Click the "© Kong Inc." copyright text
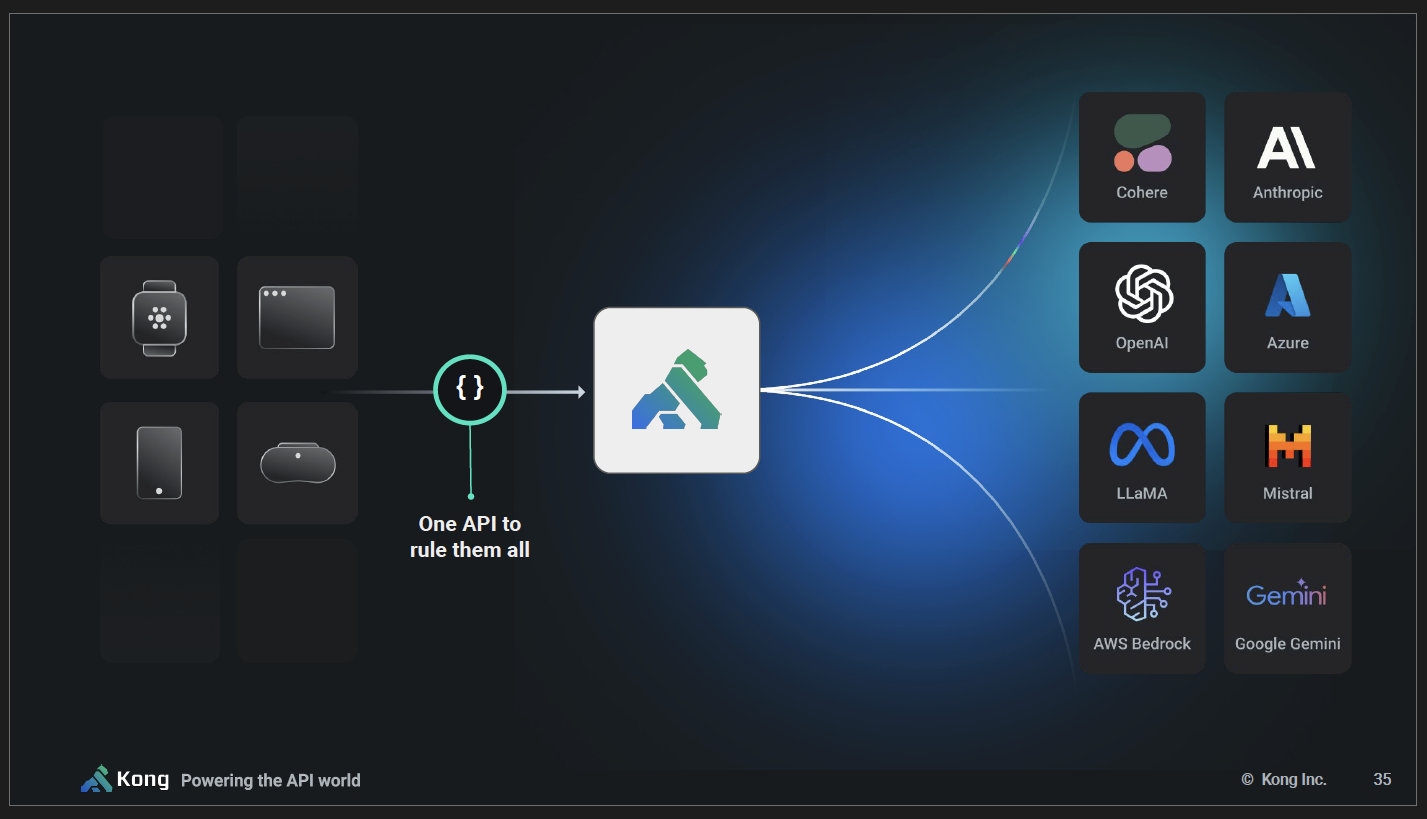The image size is (1427, 819). [1284, 779]
